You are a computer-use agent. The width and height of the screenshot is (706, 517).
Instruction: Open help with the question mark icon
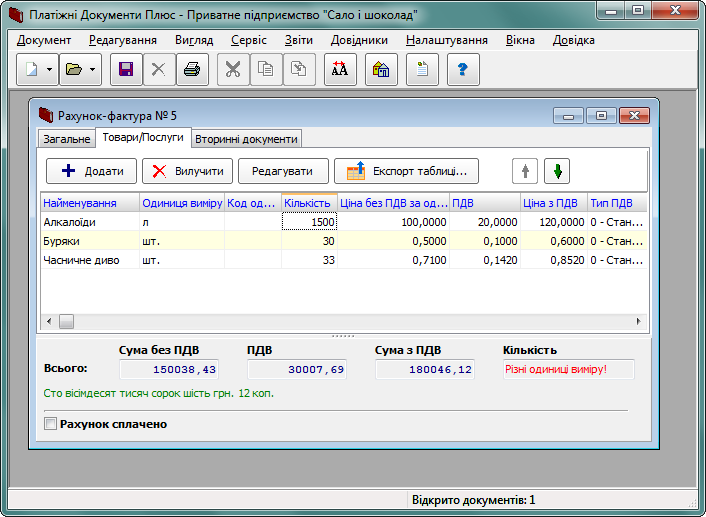click(x=463, y=69)
